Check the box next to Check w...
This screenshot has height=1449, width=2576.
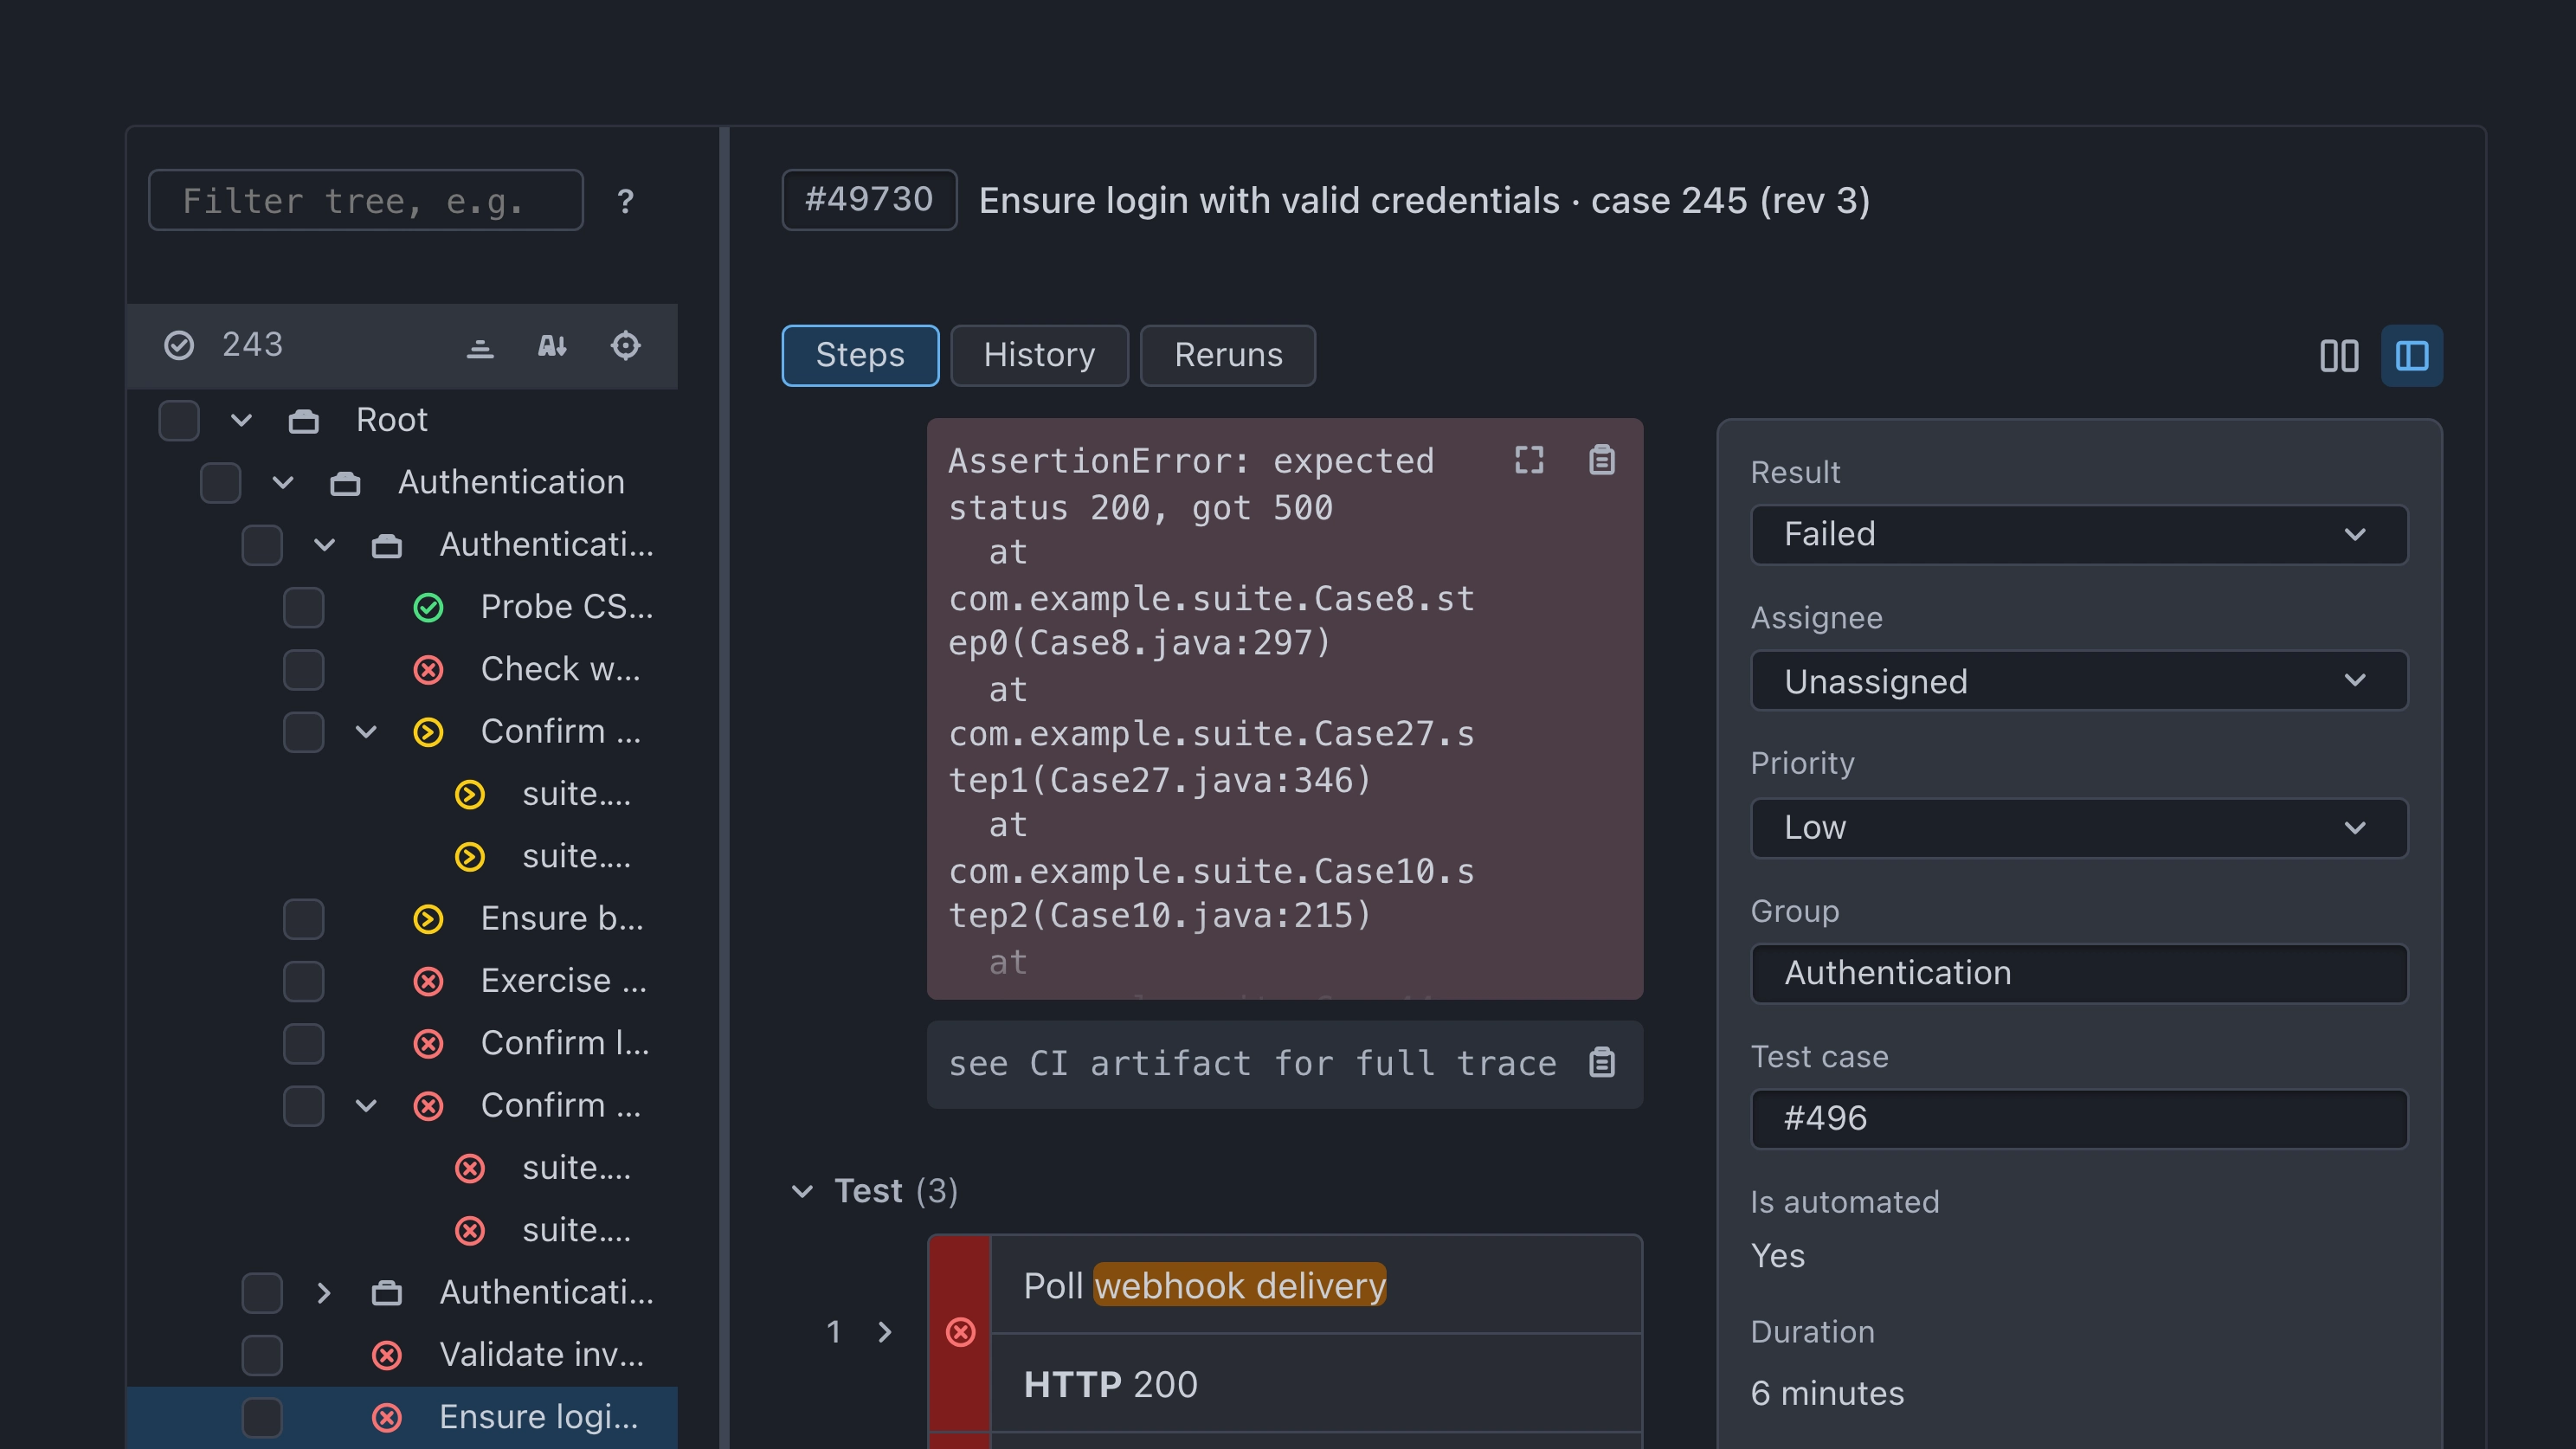303,669
